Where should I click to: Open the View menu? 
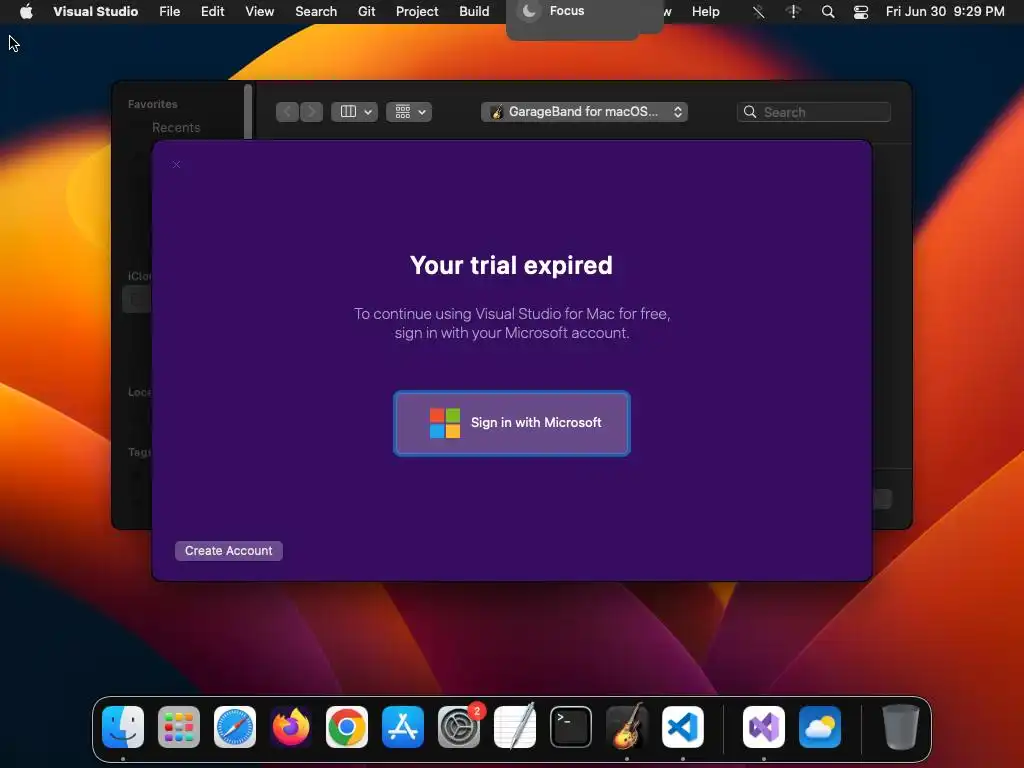(x=260, y=11)
